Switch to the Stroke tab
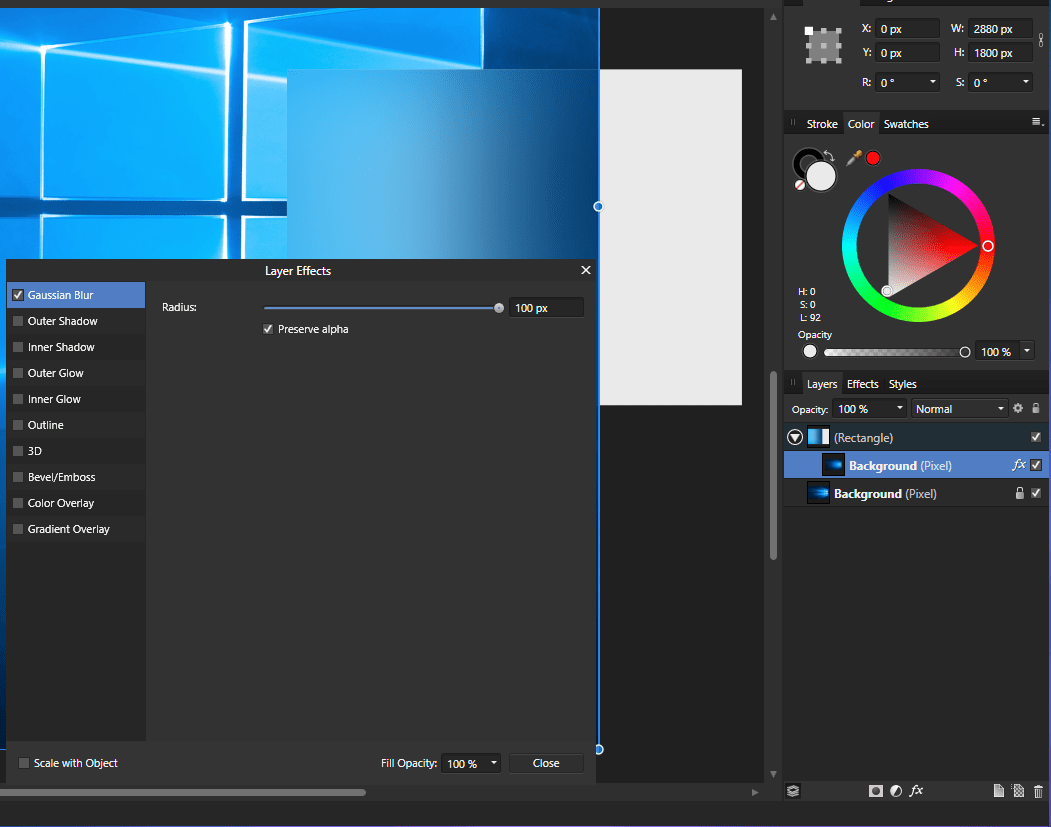The image size is (1051, 827). [x=822, y=124]
